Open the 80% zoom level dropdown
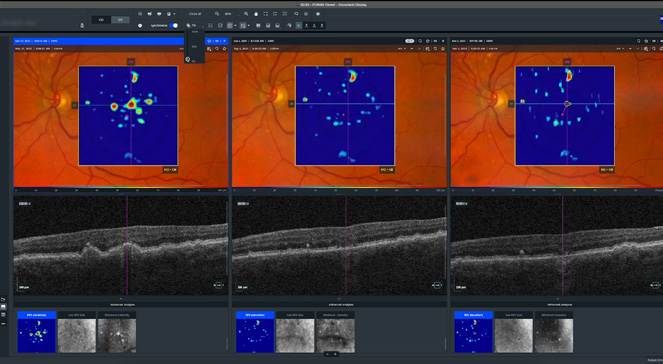663x364 pixels. [230, 14]
